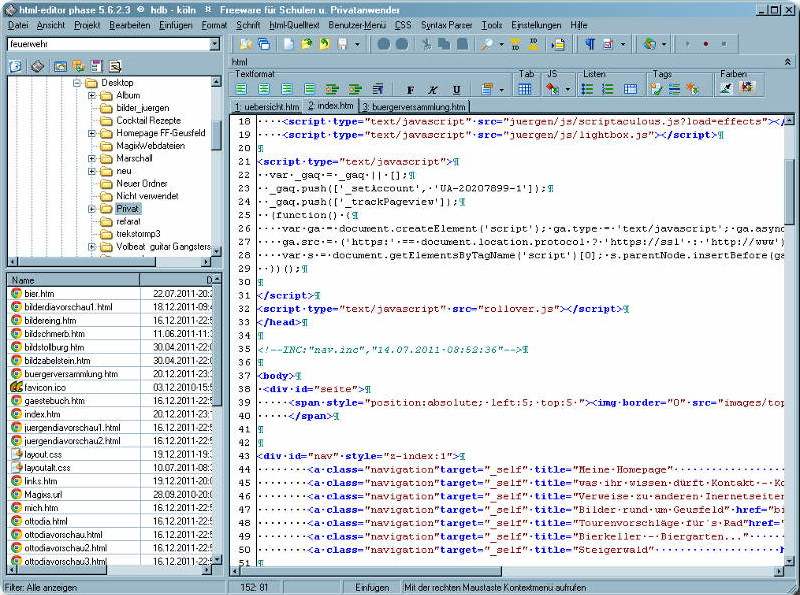
Task: Click the magnifying glass search icon
Action: (x=487, y=44)
